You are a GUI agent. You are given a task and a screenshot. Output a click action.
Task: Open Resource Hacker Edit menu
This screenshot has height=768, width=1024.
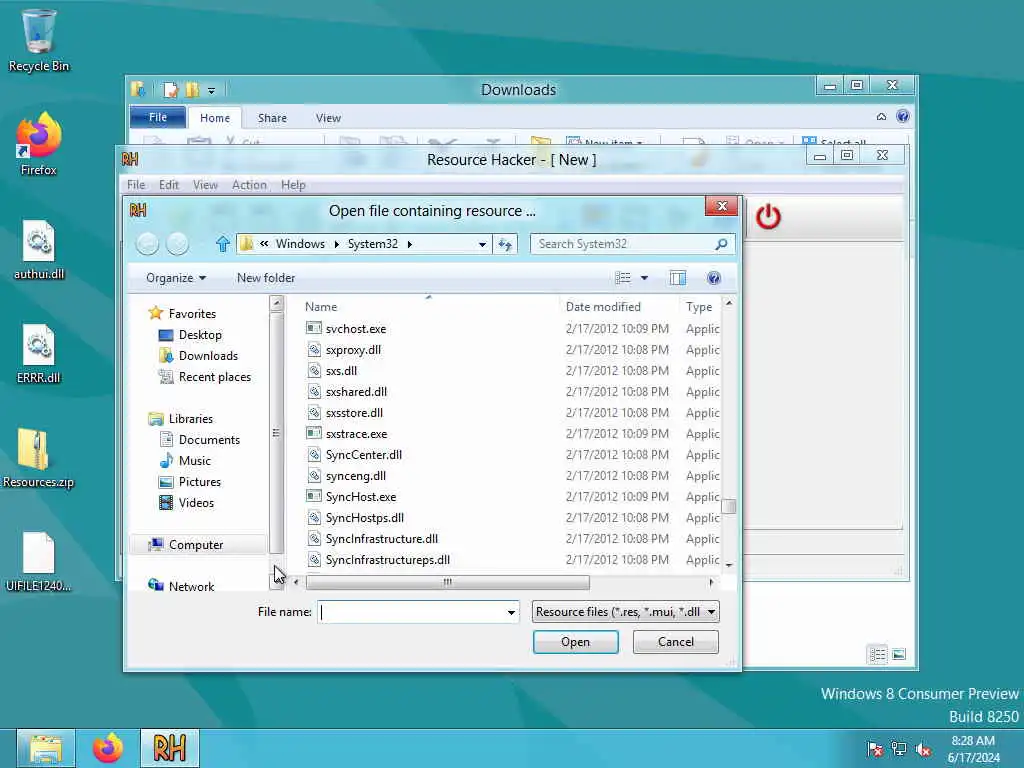coord(168,185)
